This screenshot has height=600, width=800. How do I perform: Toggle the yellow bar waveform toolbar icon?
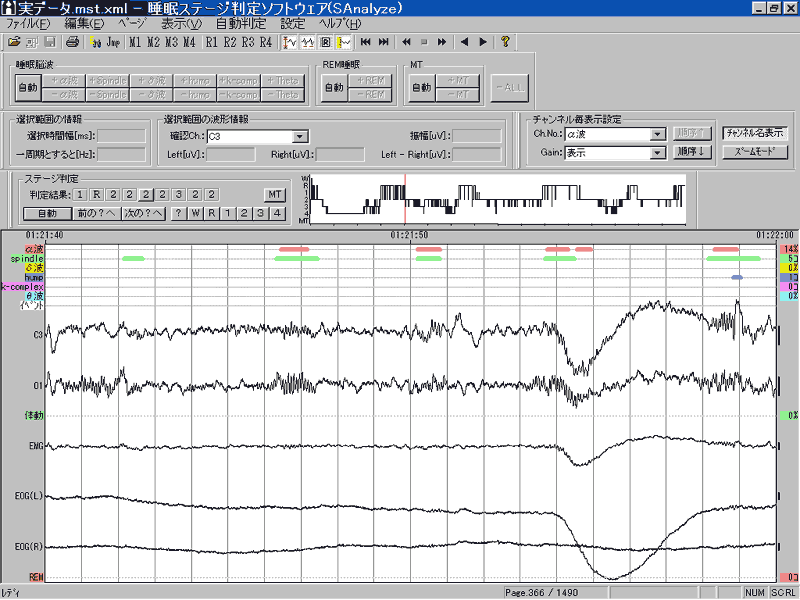tap(344, 42)
